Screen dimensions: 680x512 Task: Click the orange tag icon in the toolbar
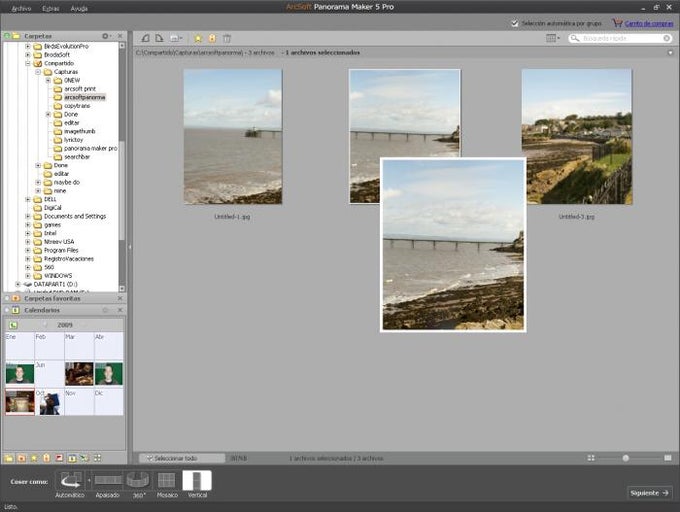(x=212, y=39)
